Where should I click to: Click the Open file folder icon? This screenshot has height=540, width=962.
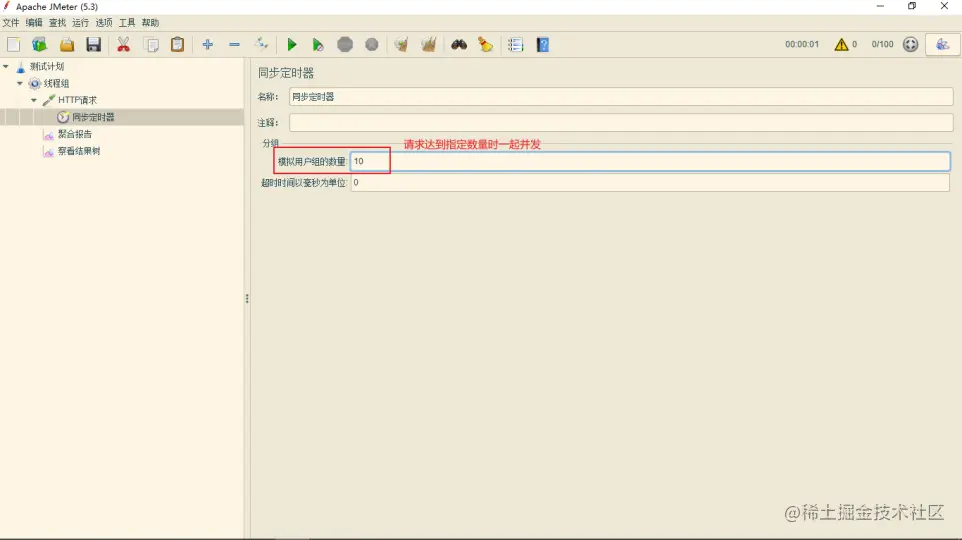click(67, 44)
